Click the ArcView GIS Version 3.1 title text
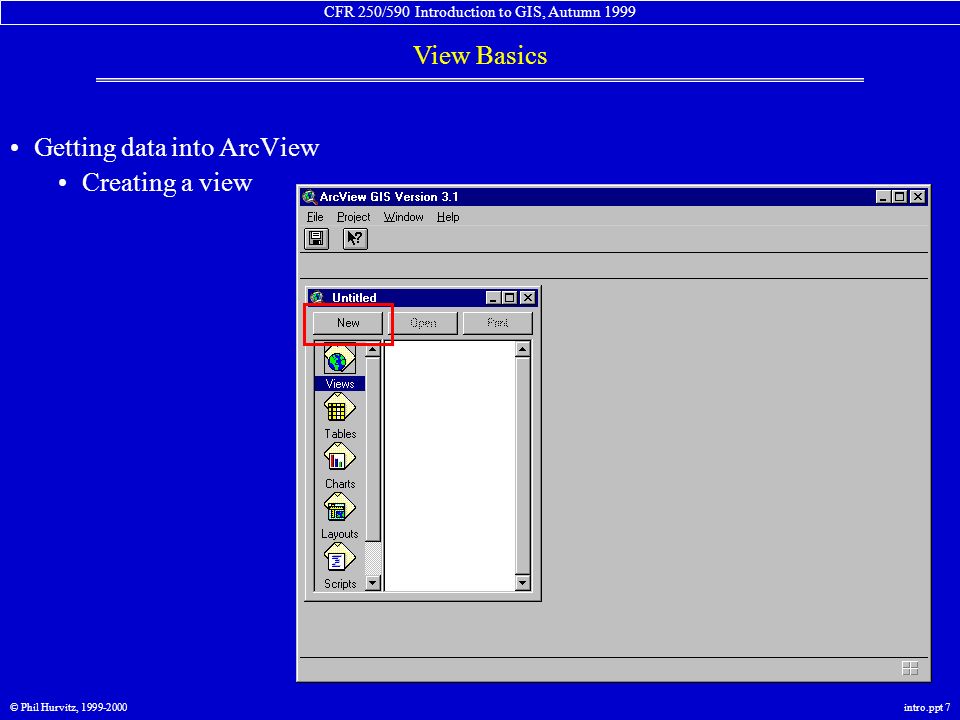The height and width of the screenshot is (720, 960). click(389, 197)
